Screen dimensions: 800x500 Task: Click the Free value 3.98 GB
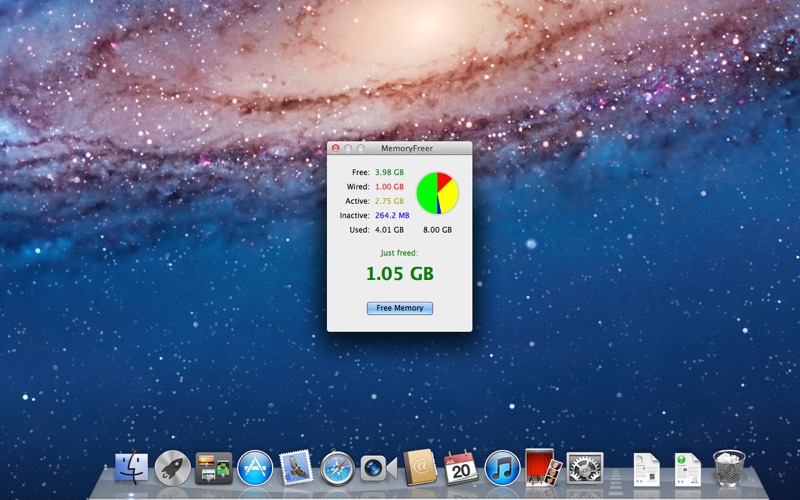coord(389,172)
